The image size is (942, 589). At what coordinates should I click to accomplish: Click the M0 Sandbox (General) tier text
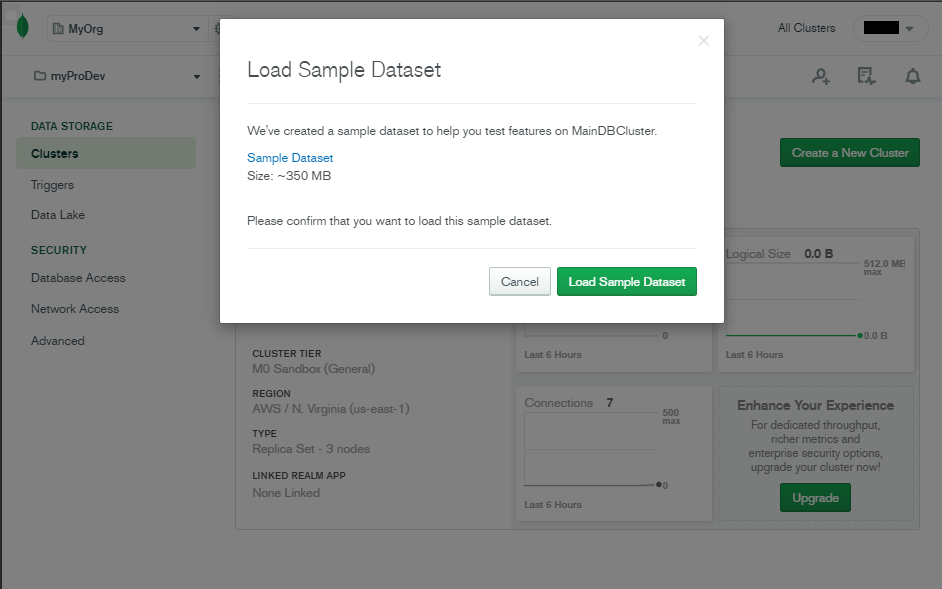(314, 368)
